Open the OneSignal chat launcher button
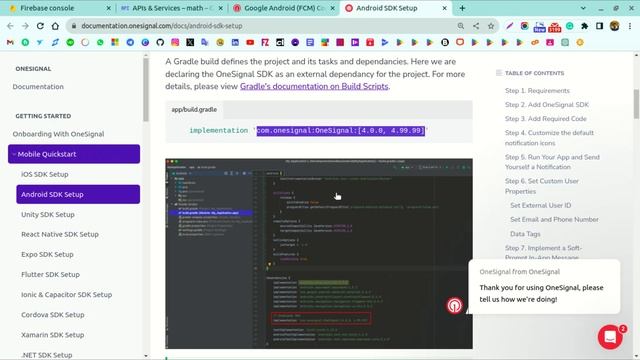 [x=610, y=337]
